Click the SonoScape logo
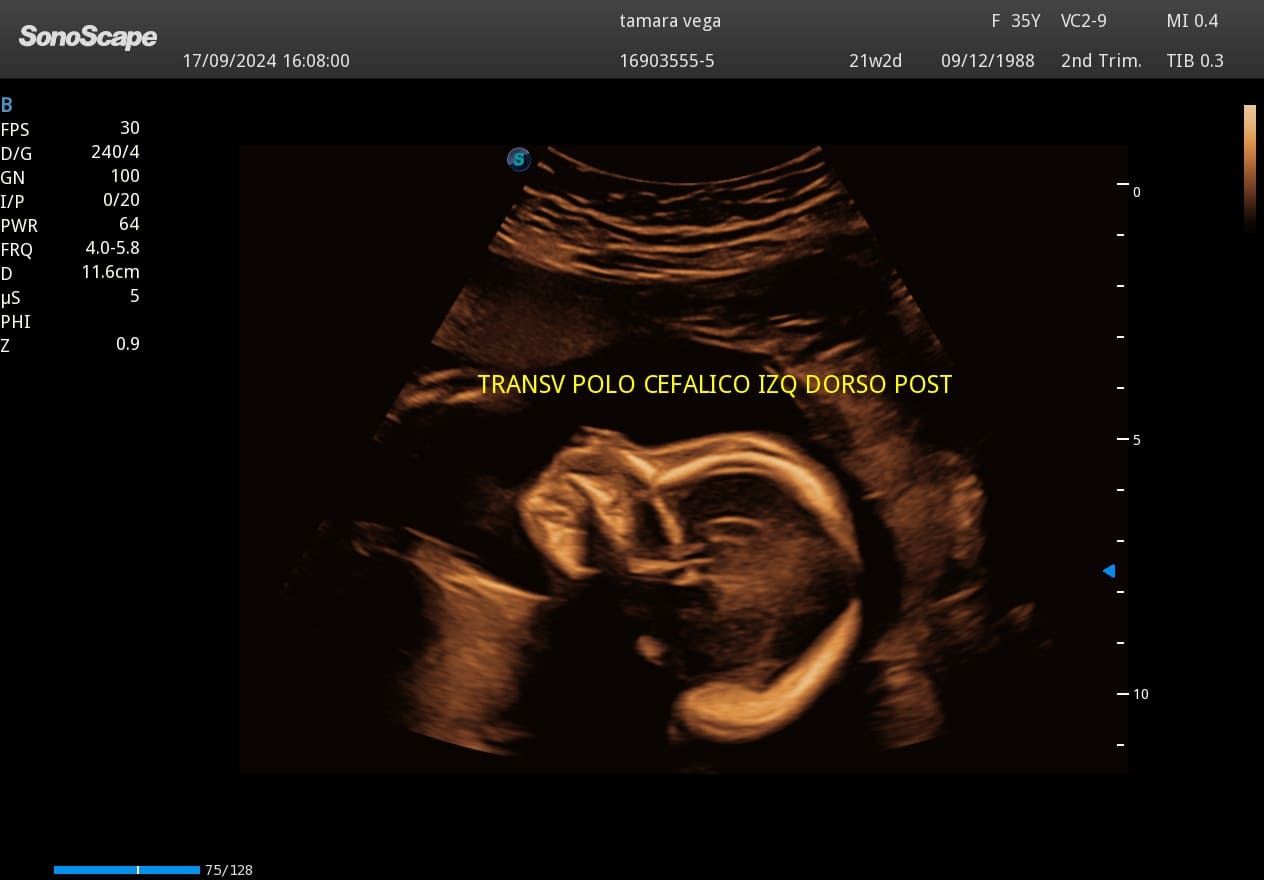The width and height of the screenshot is (1264, 880). coord(88,37)
